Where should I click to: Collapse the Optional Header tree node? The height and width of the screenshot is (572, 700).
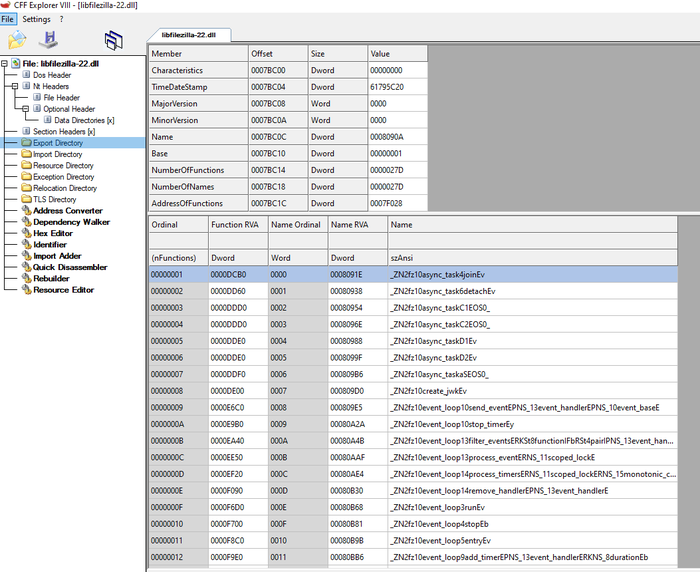pos(25,109)
